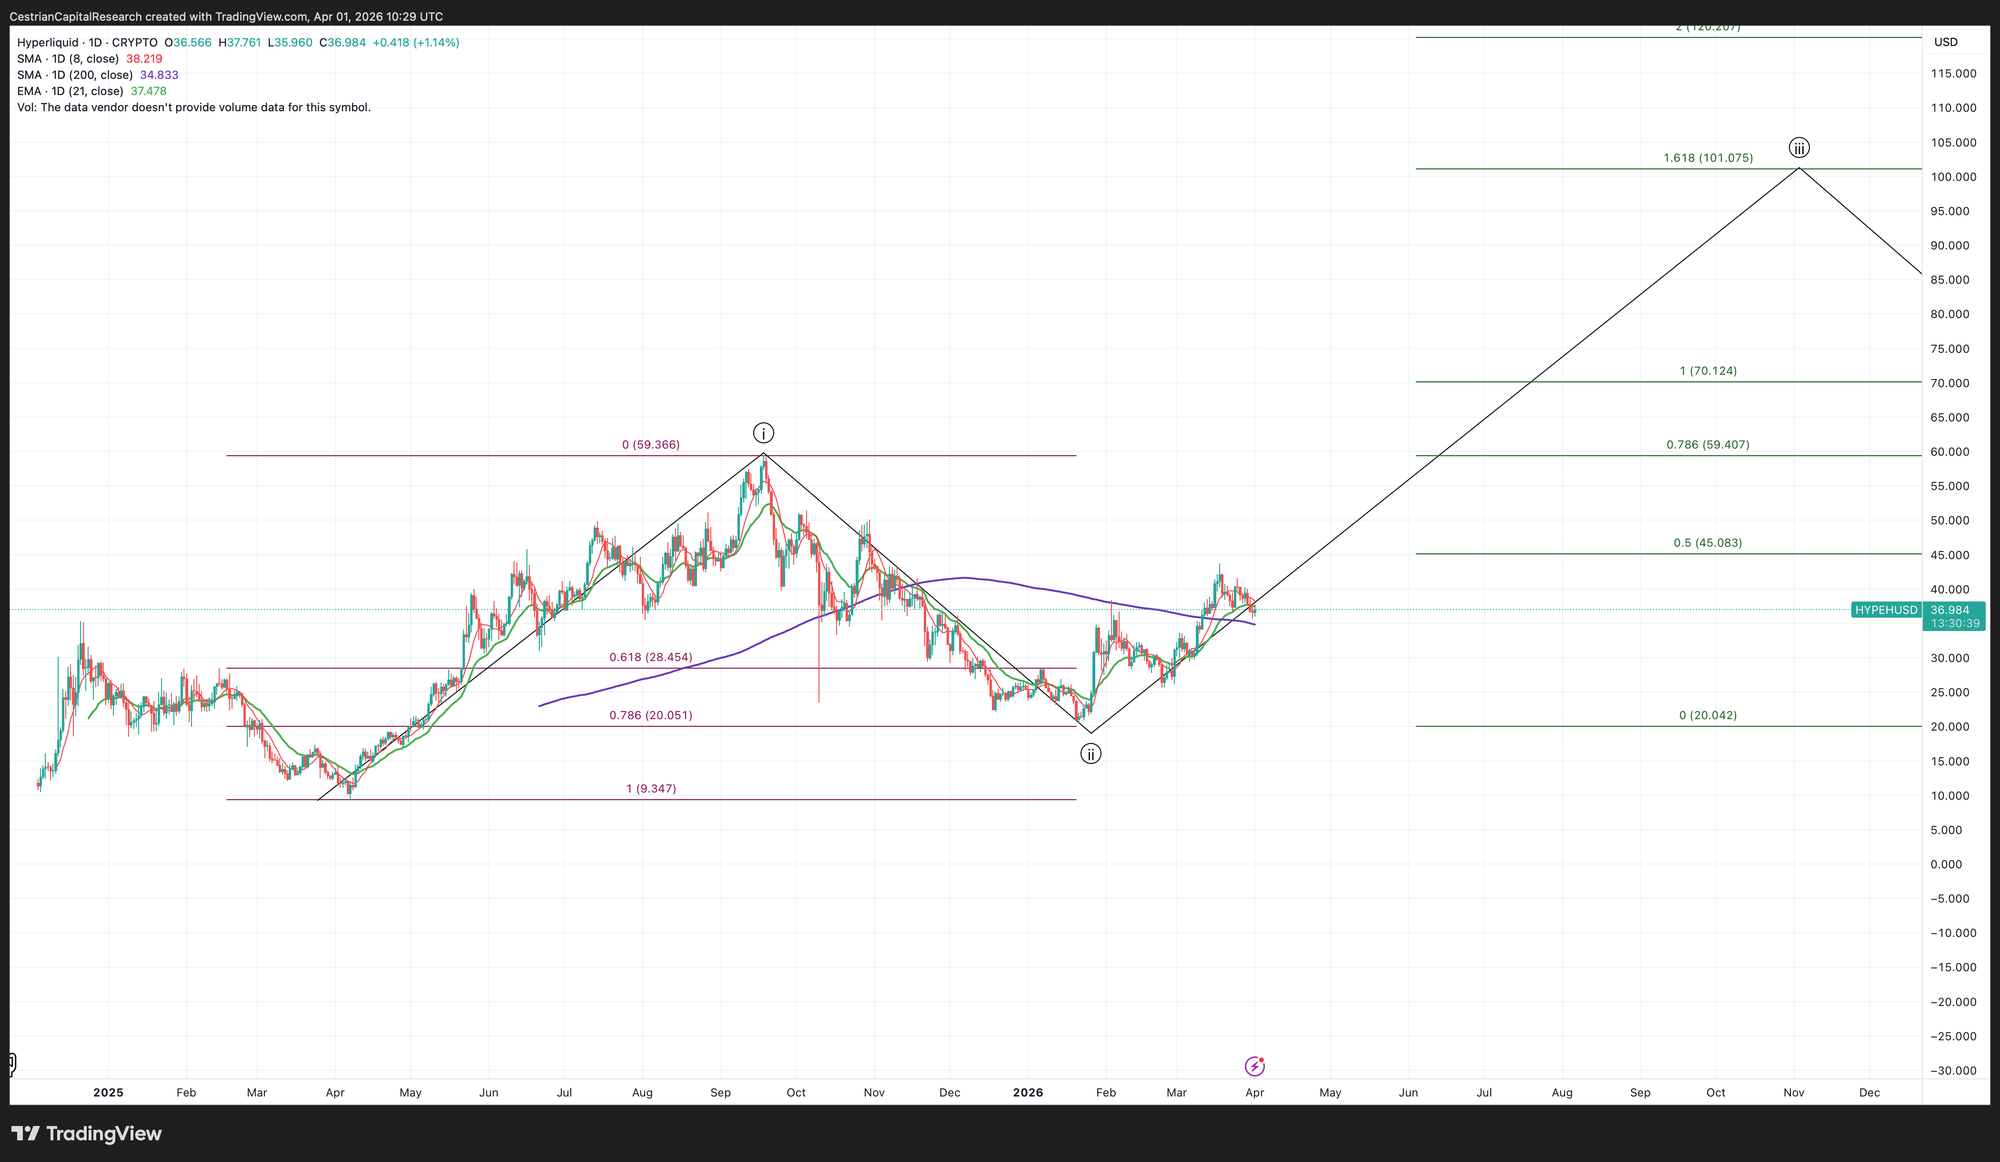Click the TradingView logo
This screenshot has height=1162, width=2000.
tap(87, 1133)
